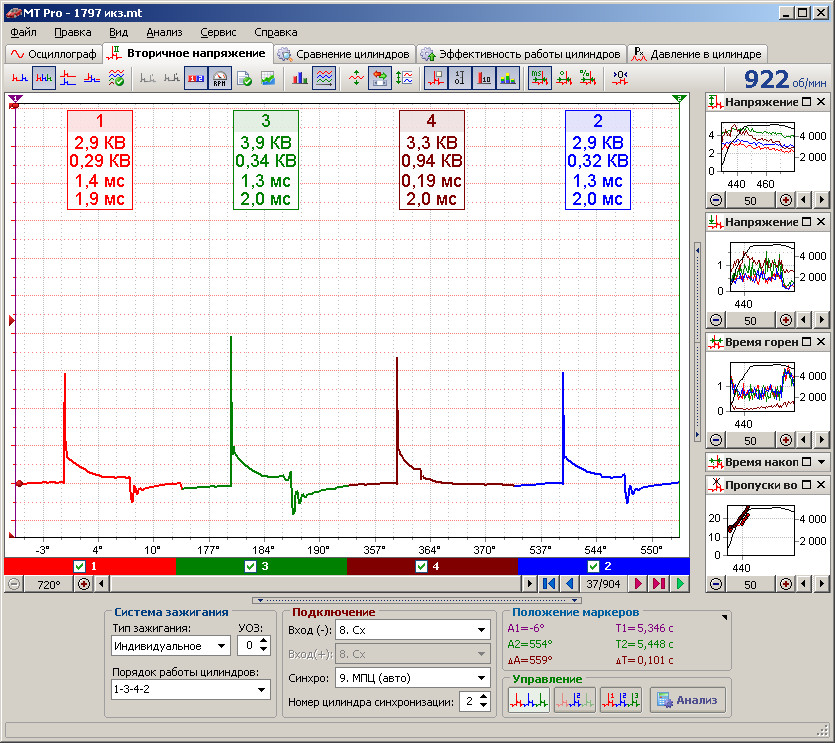Uncheck cylinder 1 in the red bar
835x743 pixels.
79,566
